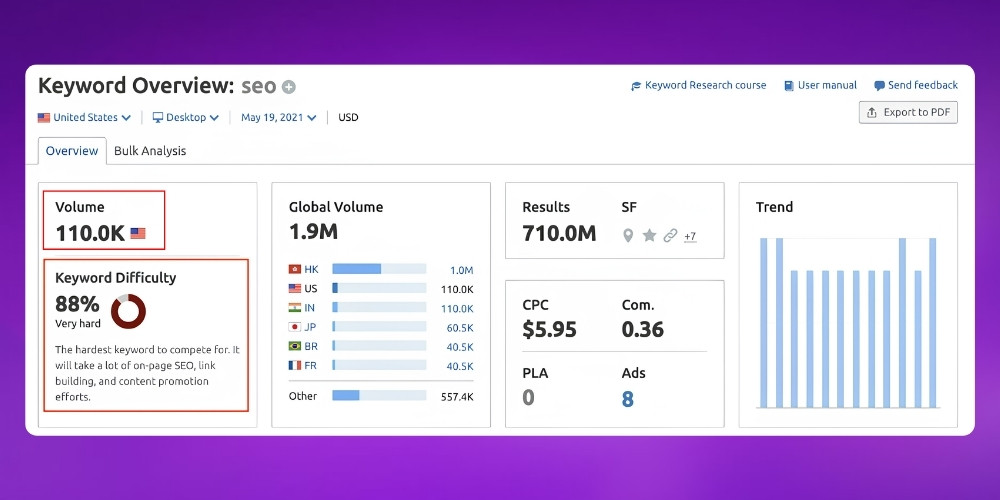Viewport: 1000px width, 500px height.
Task: Click the FR country link in Global Volume
Action: [311, 365]
